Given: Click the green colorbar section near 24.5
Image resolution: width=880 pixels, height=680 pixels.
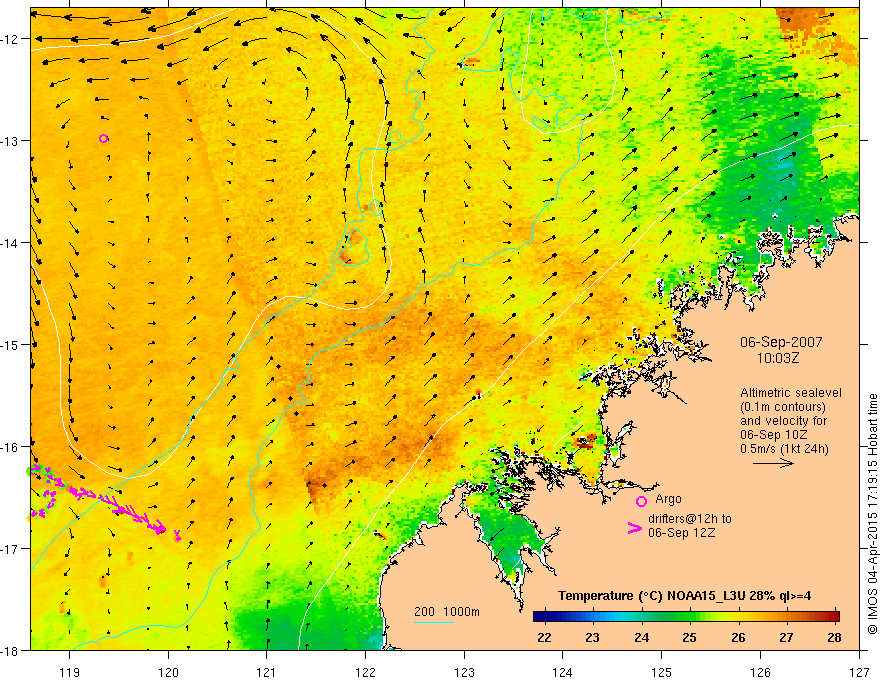Looking at the screenshot, I should tap(666, 616).
